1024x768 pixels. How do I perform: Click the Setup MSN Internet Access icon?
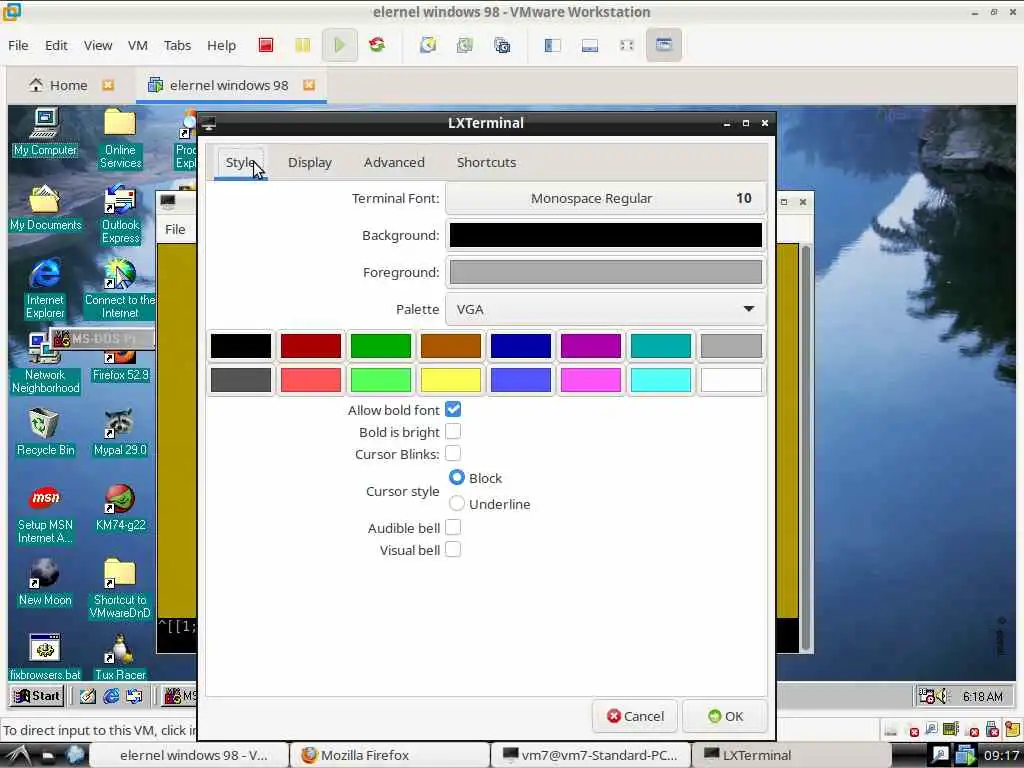[45, 514]
